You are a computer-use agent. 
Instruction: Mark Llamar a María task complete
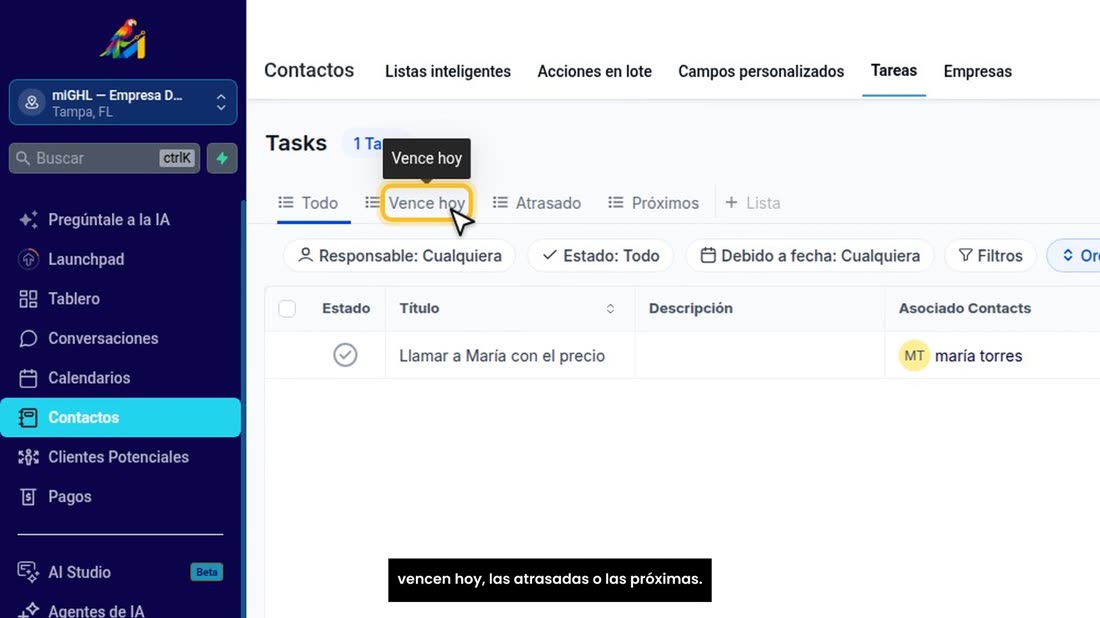345,355
